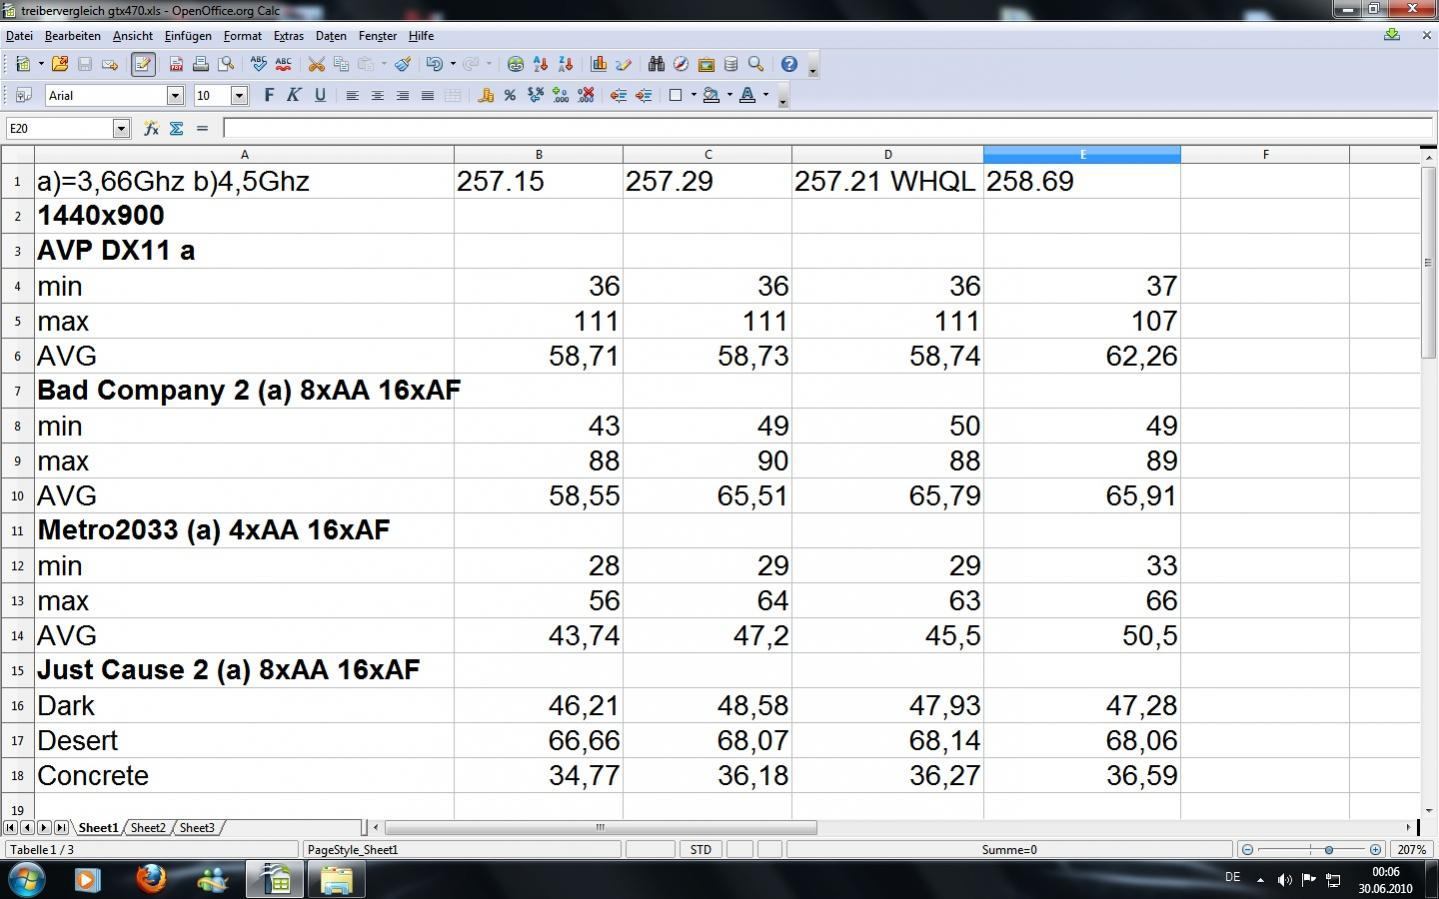Open the Borders dropdown arrow

coord(693,95)
